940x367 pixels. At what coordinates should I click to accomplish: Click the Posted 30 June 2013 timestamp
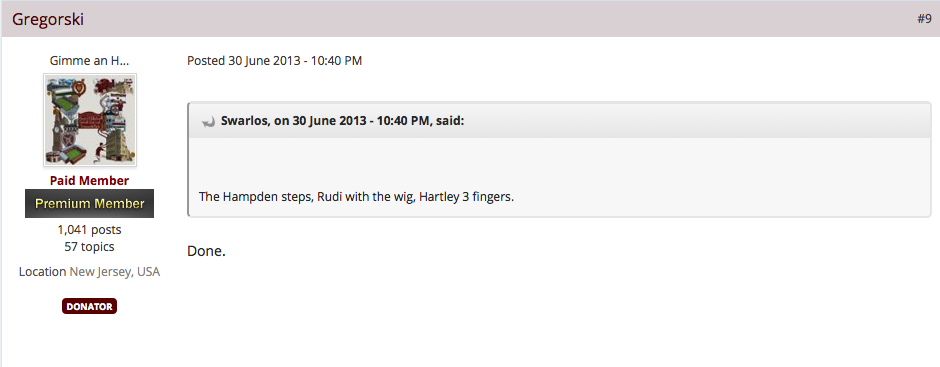point(275,61)
